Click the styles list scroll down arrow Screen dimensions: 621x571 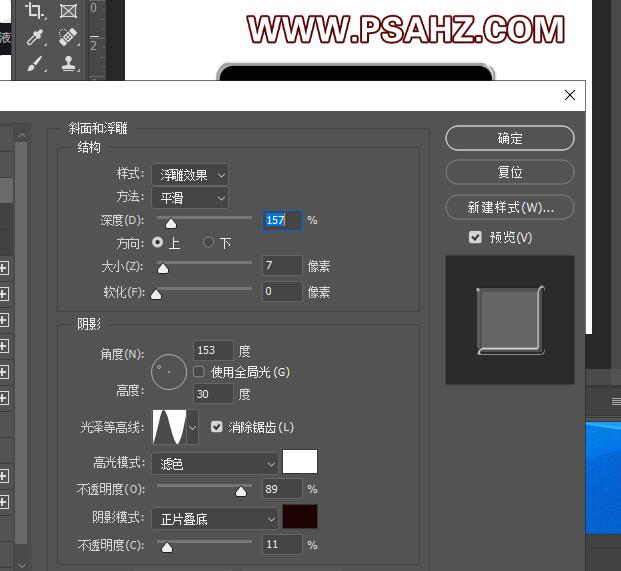(x=21, y=565)
